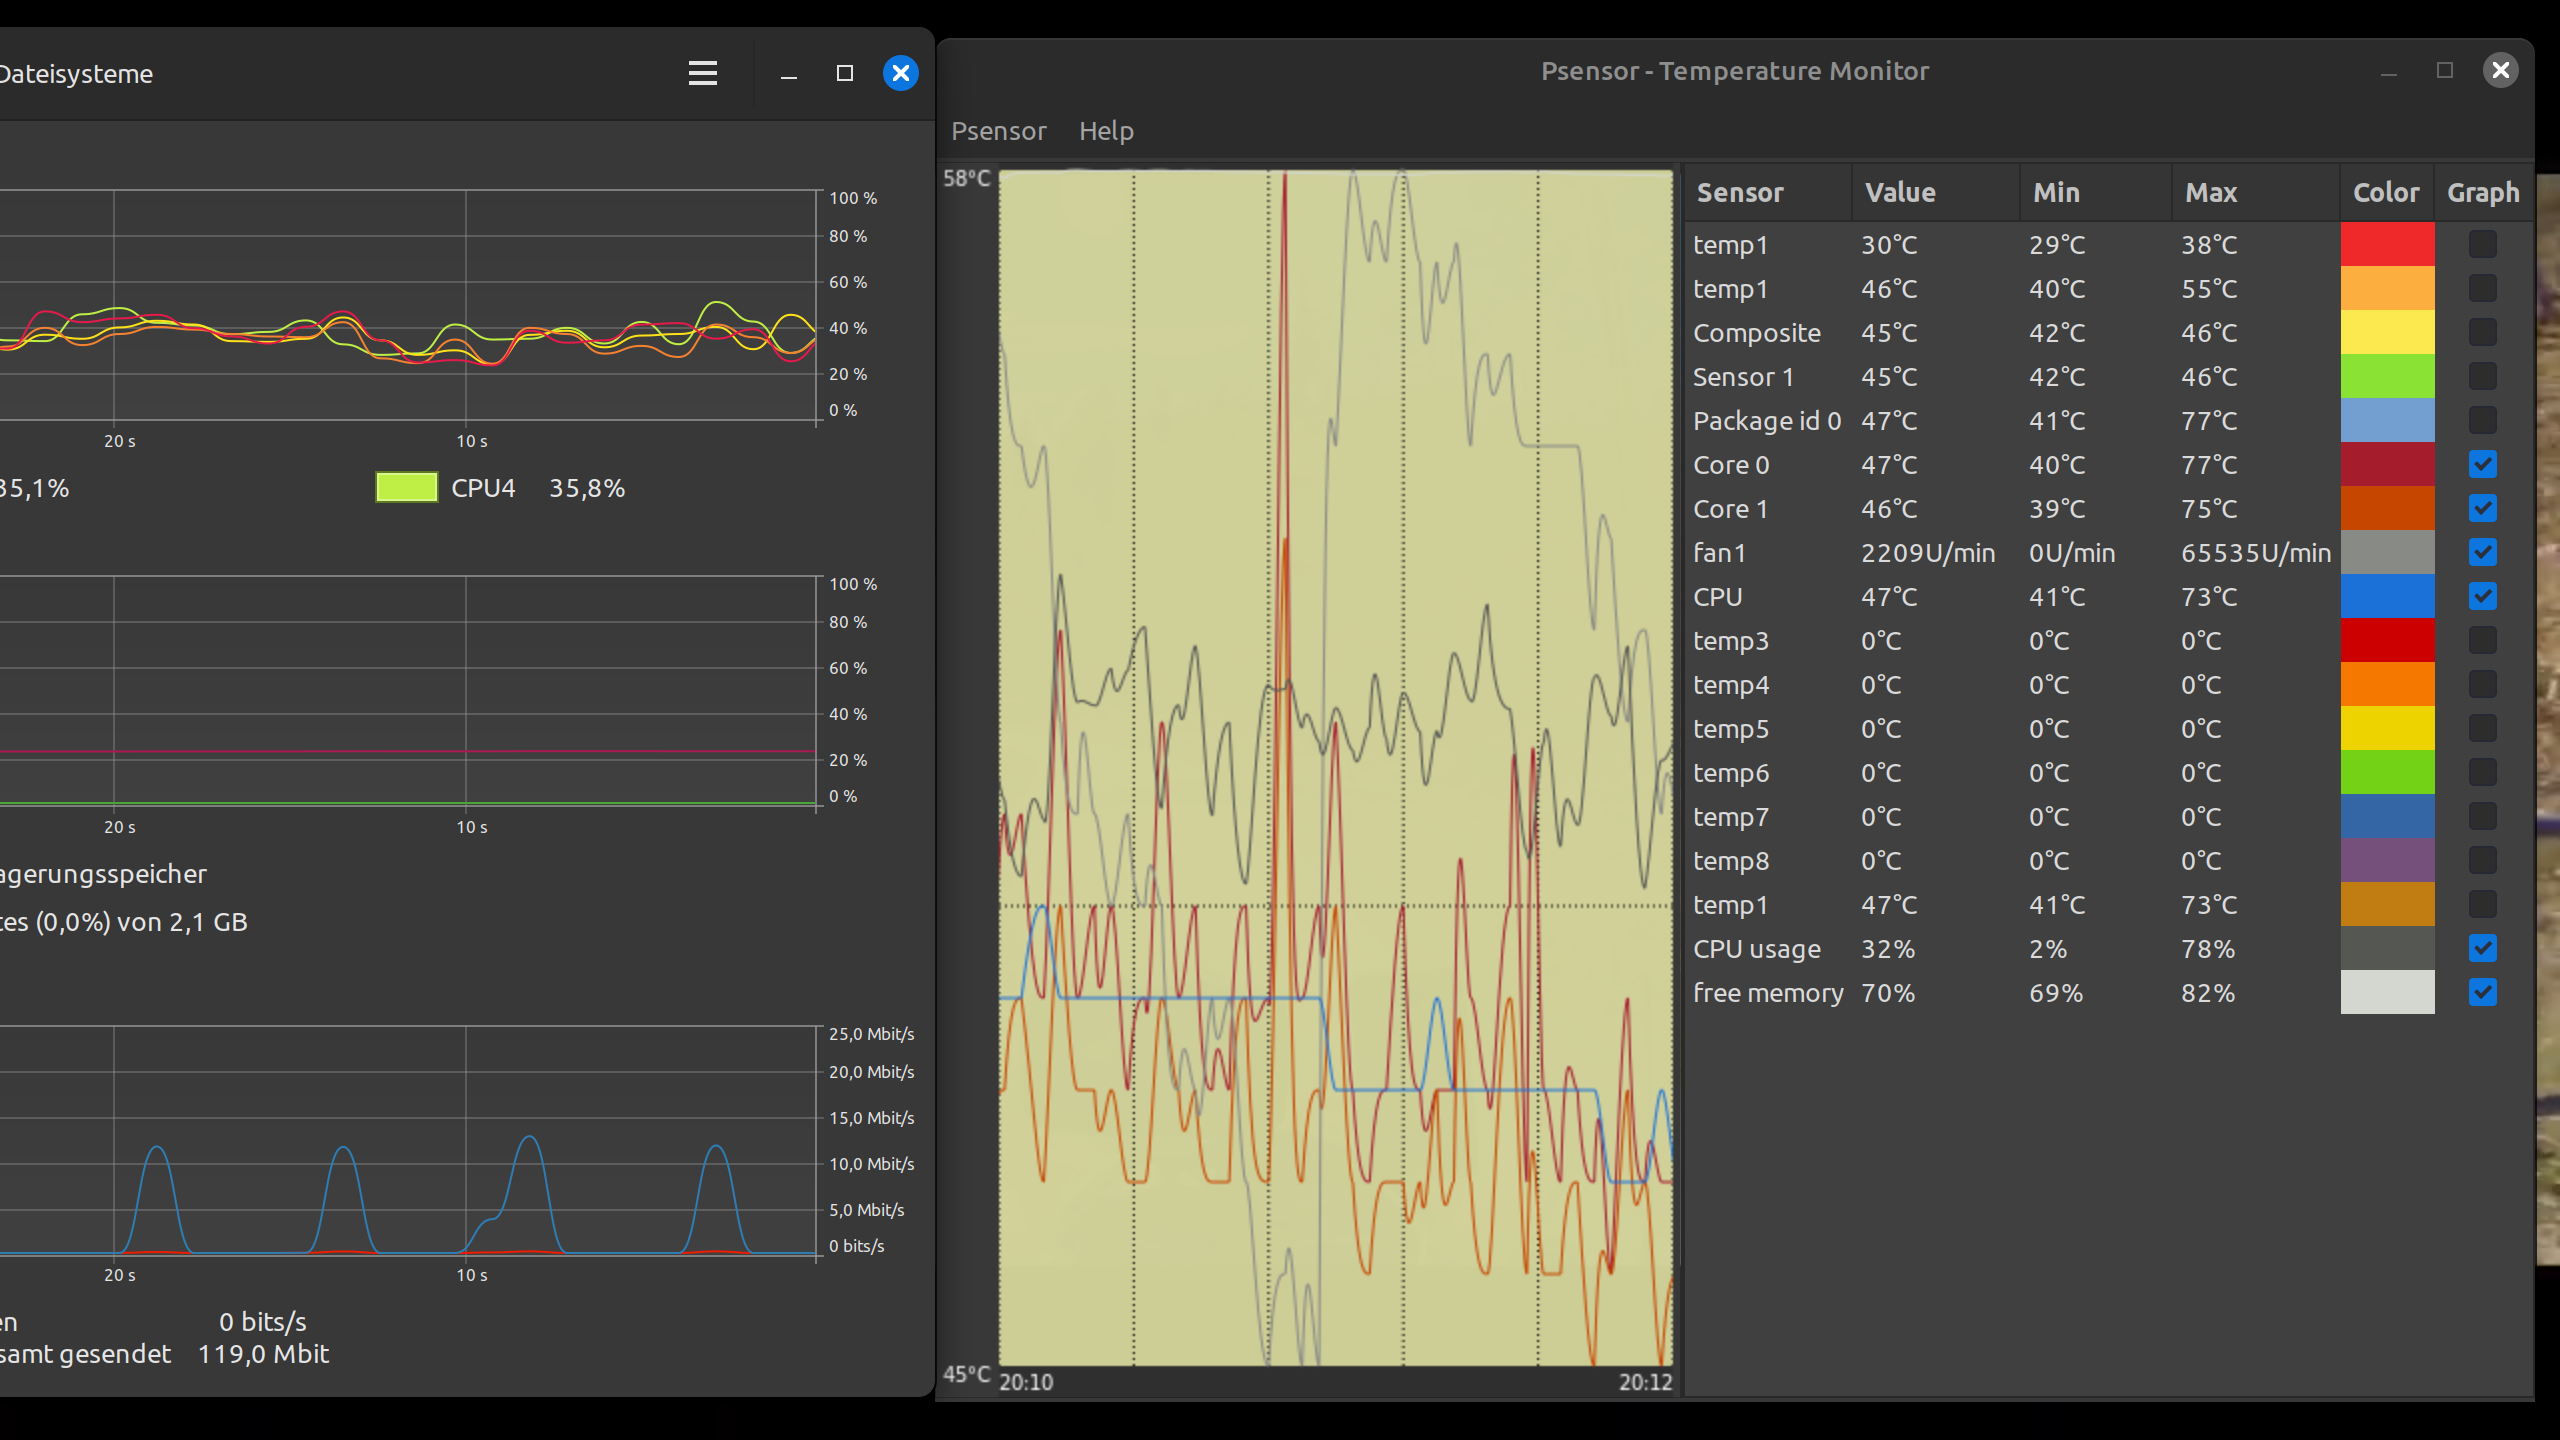The height and width of the screenshot is (1440, 2560).
Task: Sort sensors by the Value column
Action: point(1900,193)
